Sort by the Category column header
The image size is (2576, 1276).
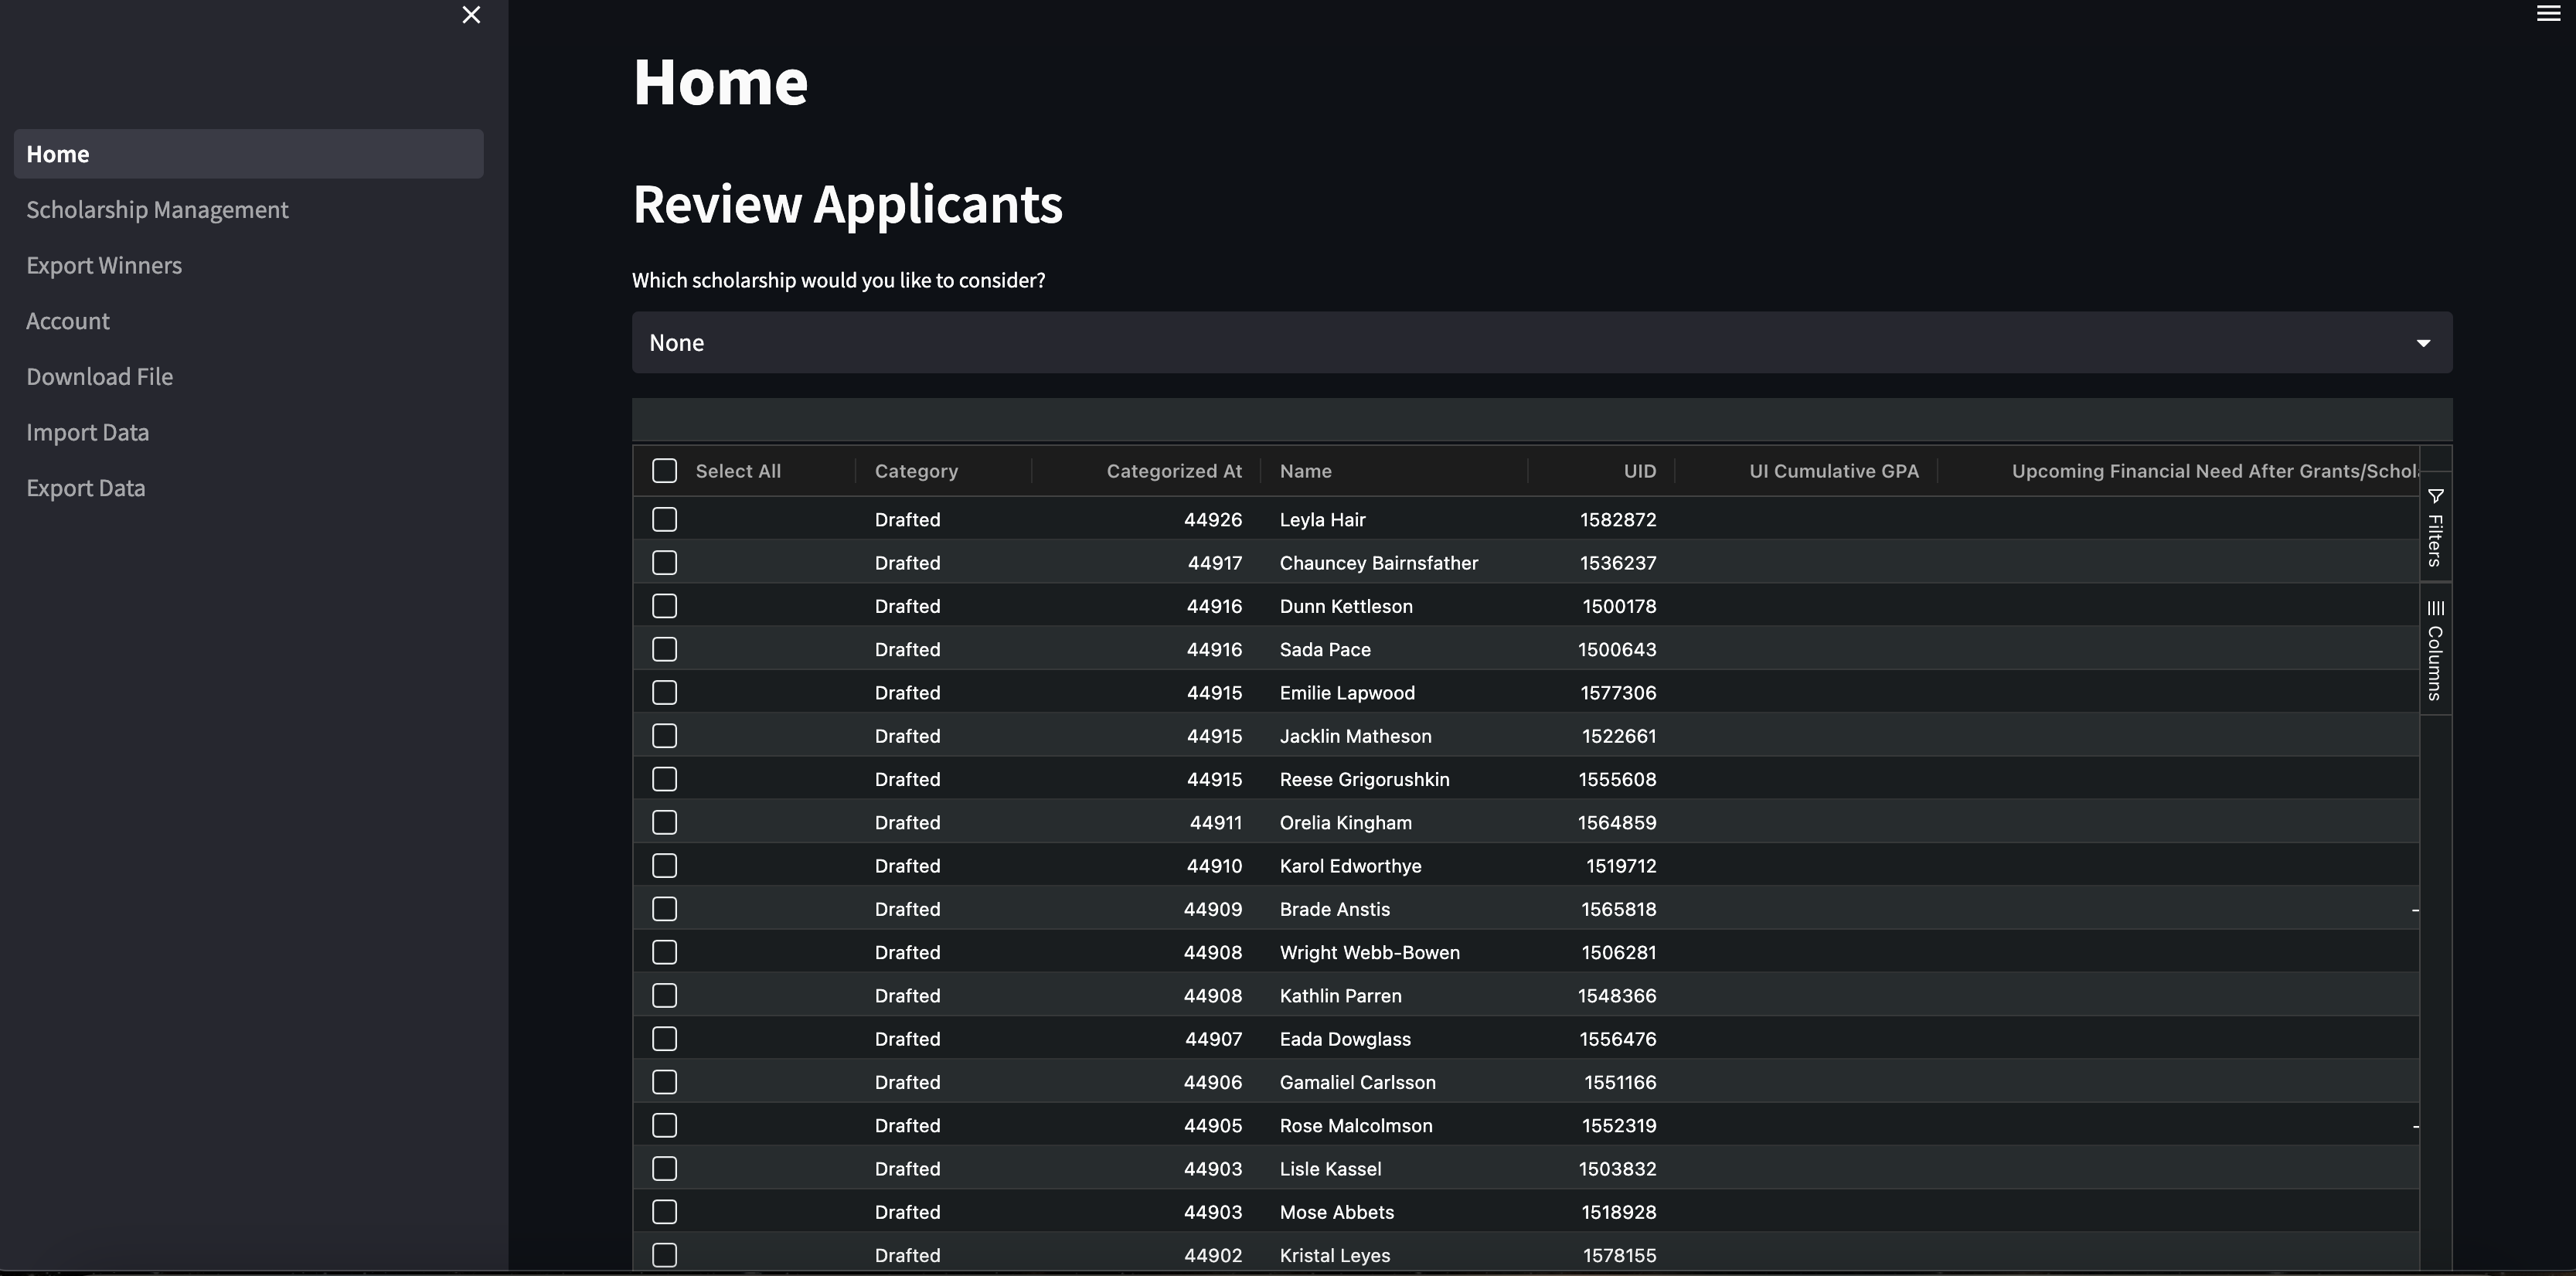(916, 471)
